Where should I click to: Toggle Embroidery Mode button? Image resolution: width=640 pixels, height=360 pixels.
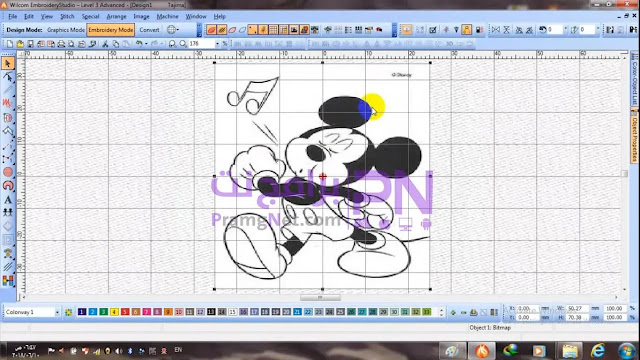[x=111, y=30]
